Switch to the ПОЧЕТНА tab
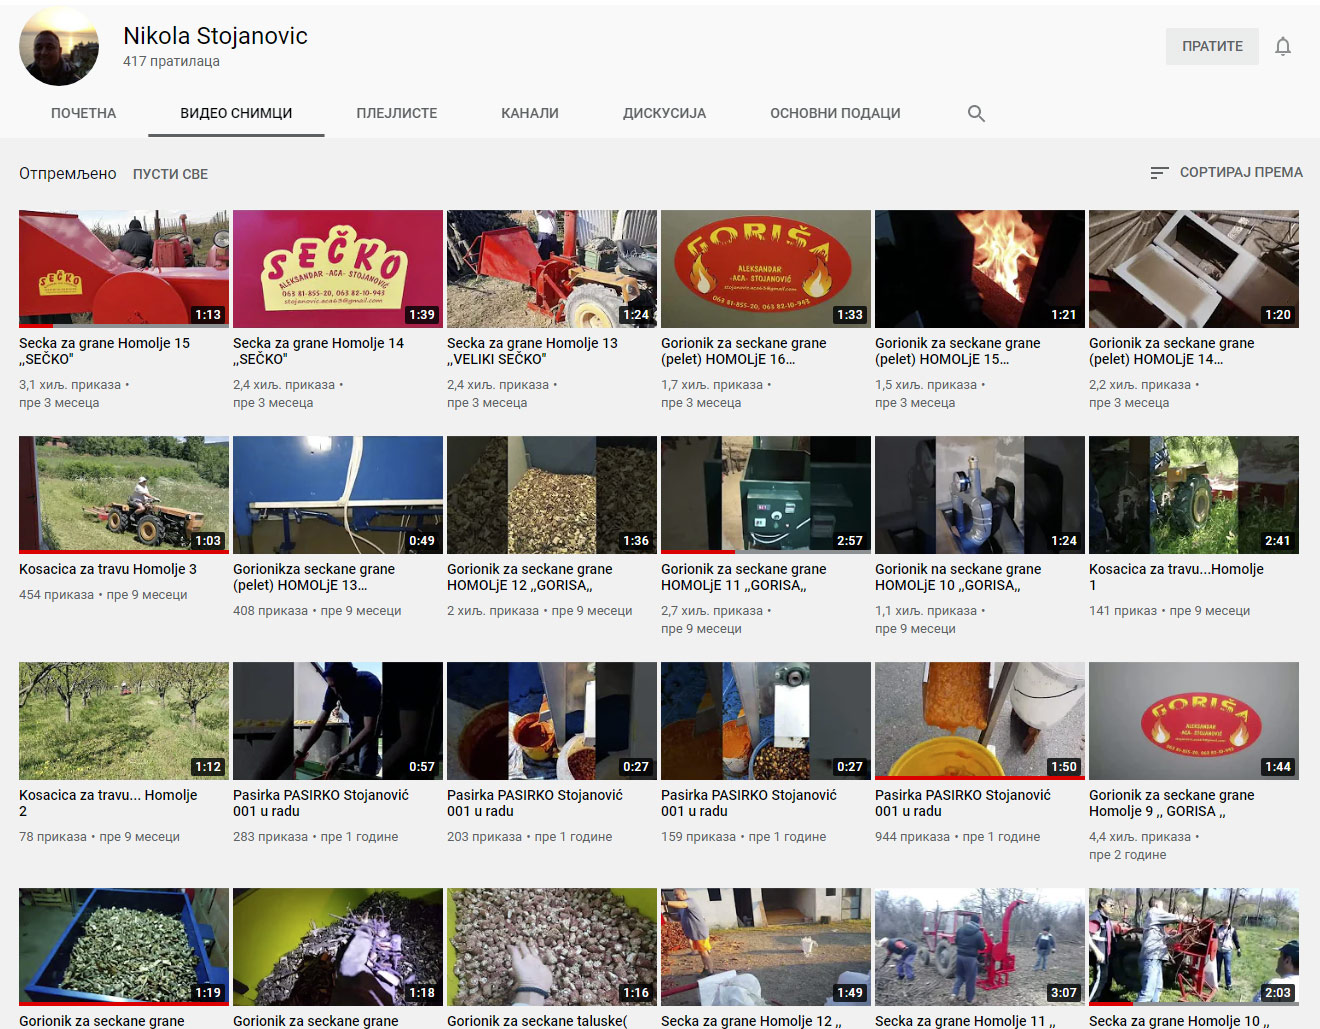Screen dimensions: 1320x1029 (x=84, y=113)
